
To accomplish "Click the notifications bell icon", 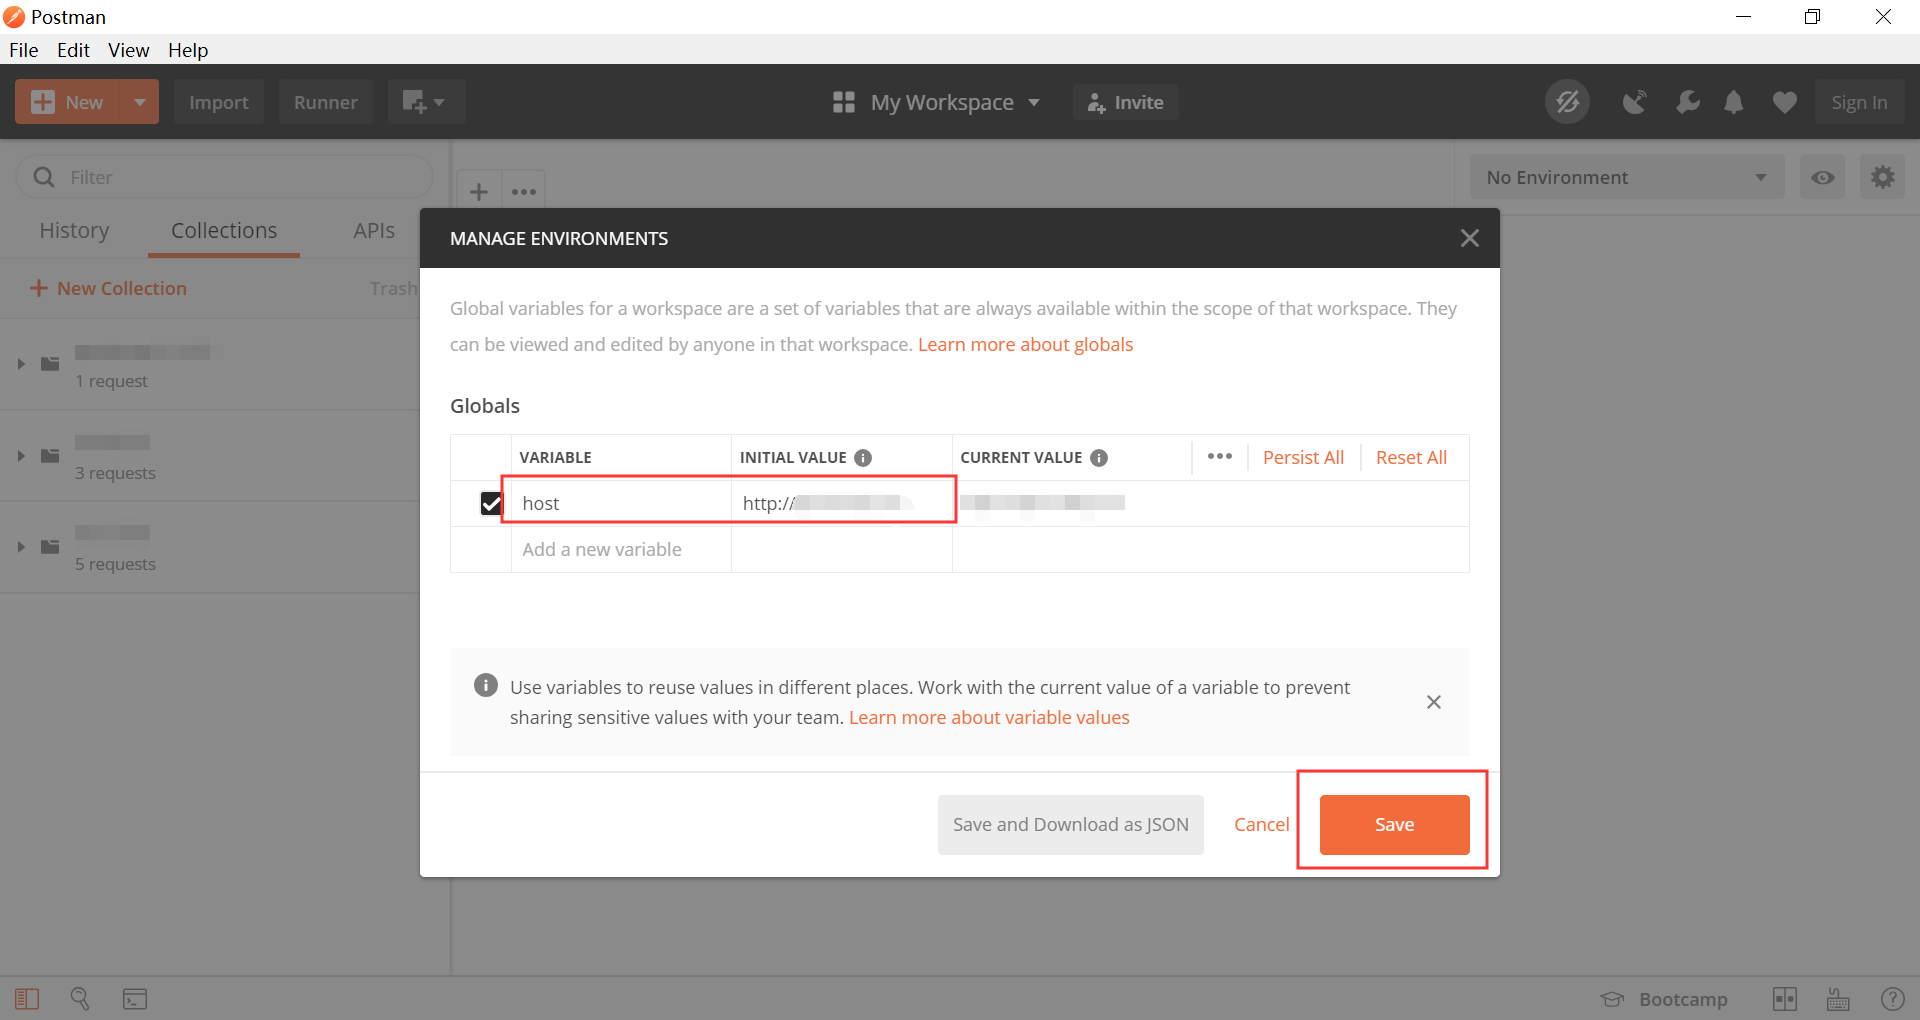I will (x=1734, y=102).
